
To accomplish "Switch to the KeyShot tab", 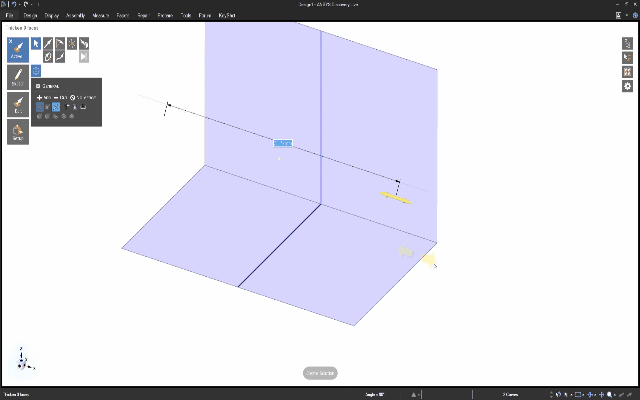I will click(227, 16).
